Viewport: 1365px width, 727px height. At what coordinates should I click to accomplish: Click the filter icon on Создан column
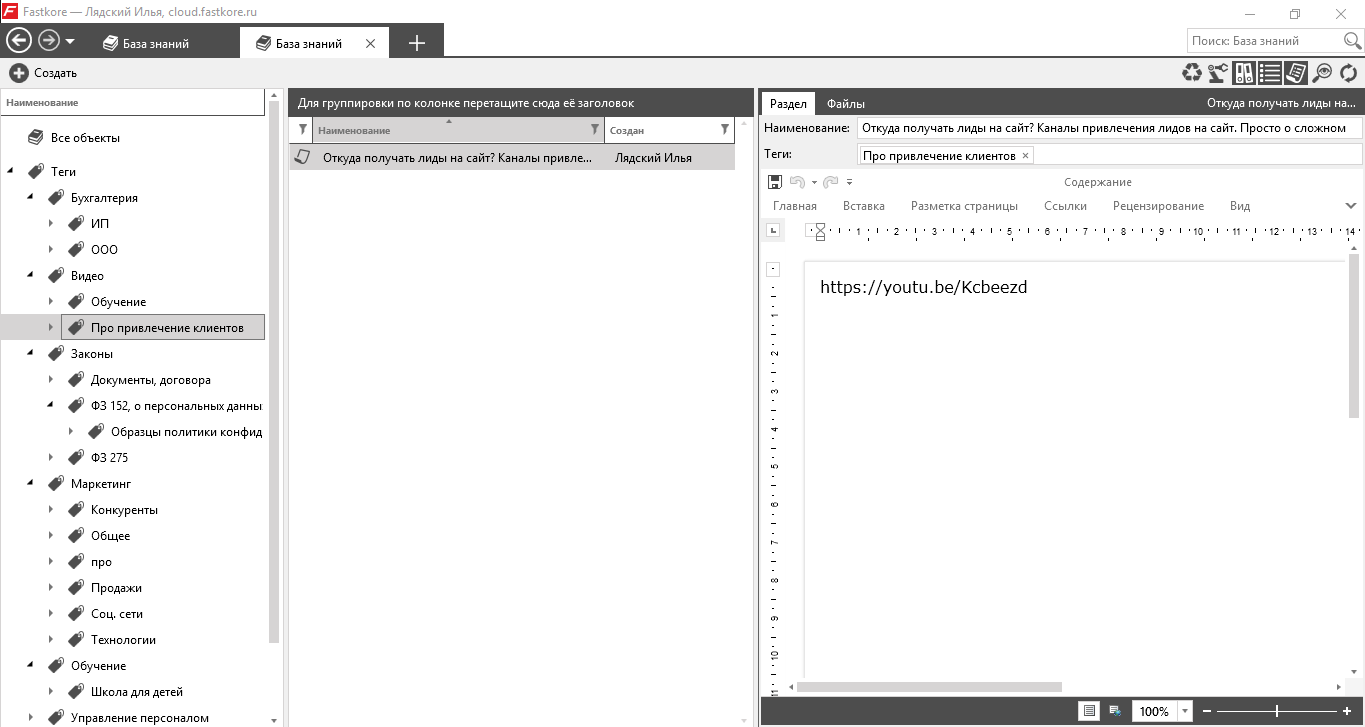tap(724, 130)
